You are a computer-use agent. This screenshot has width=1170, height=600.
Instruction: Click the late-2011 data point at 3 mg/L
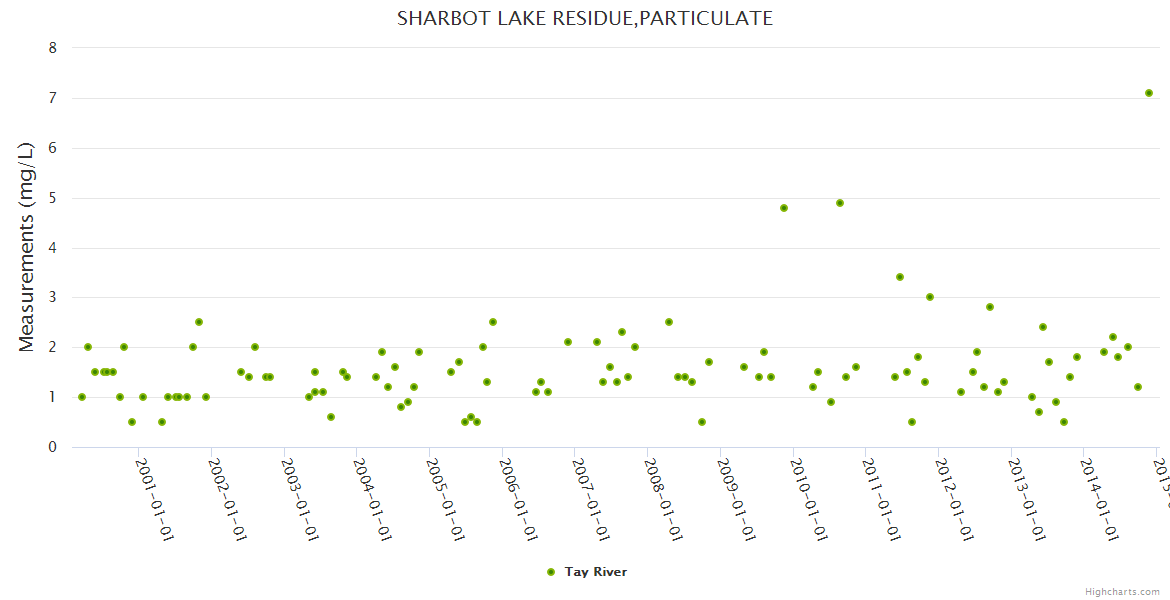(930, 297)
